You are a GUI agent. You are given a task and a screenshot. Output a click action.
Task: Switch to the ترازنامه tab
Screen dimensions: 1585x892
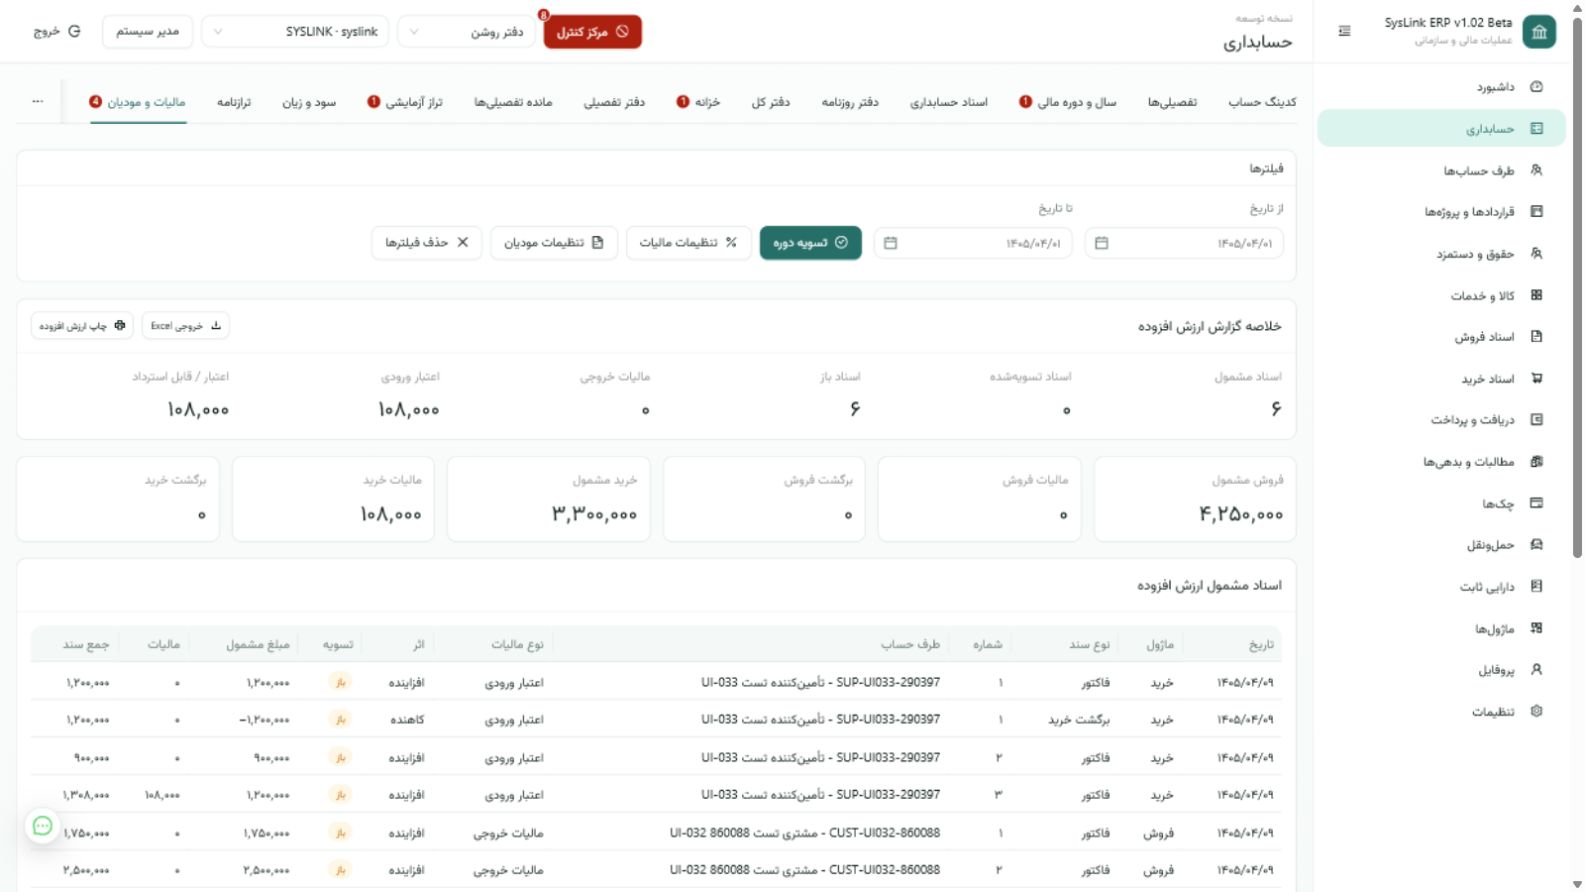(x=234, y=102)
